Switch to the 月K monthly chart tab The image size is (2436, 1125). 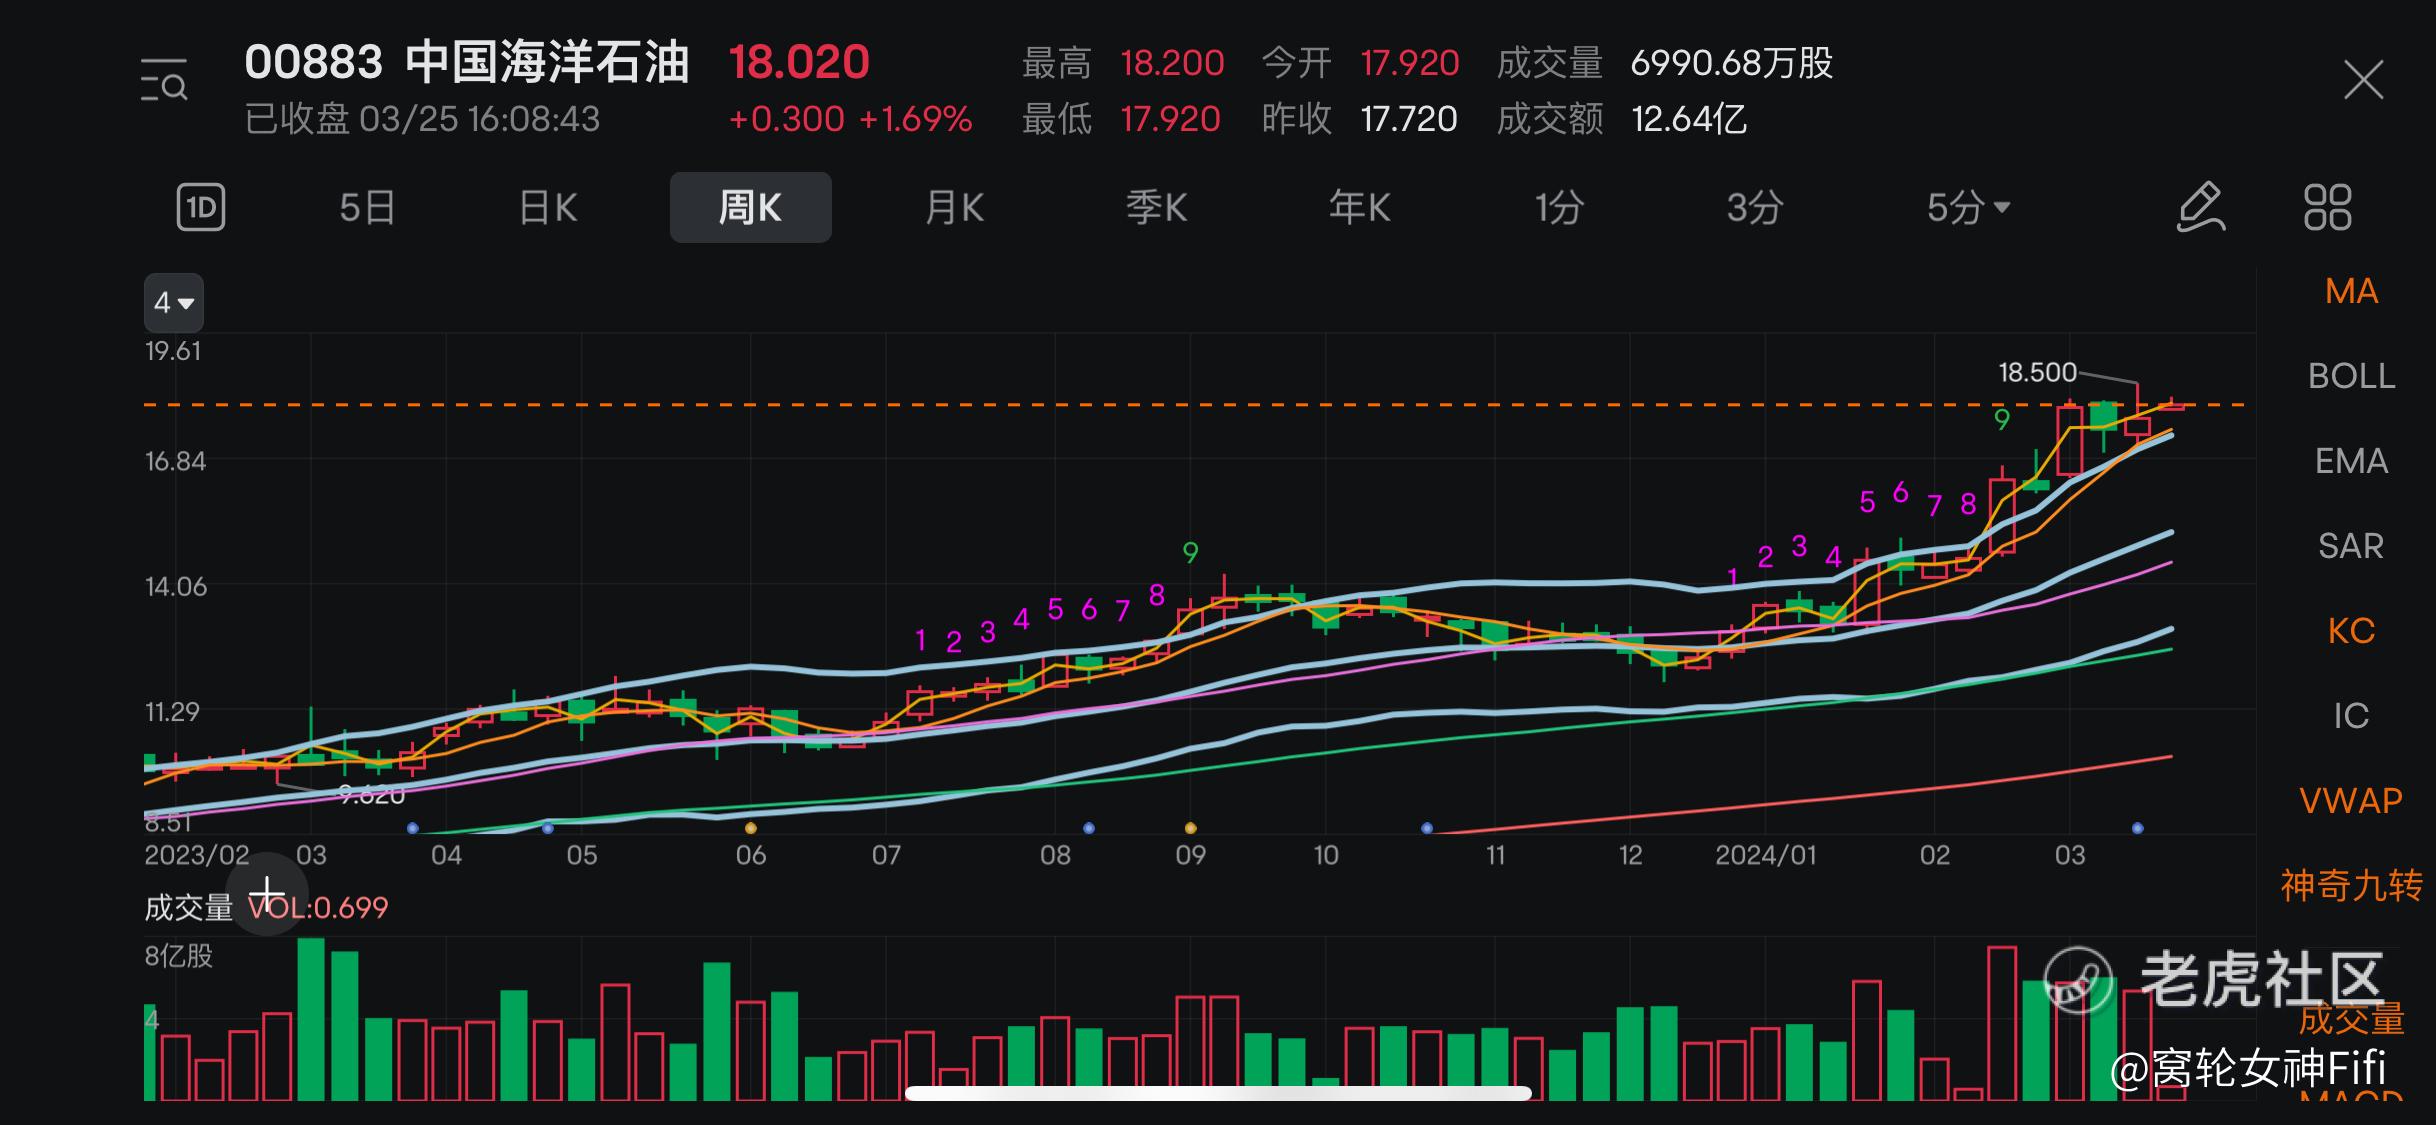point(954,208)
